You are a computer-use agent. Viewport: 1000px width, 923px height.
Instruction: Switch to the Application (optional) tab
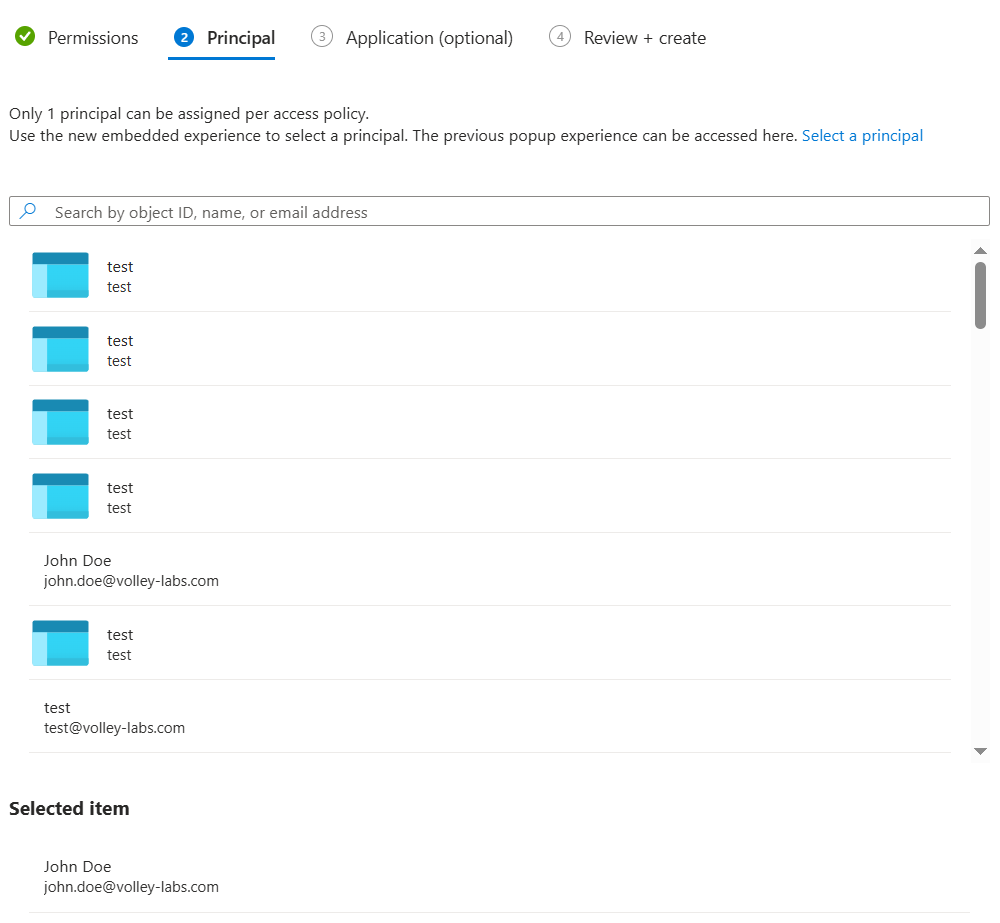coord(429,38)
